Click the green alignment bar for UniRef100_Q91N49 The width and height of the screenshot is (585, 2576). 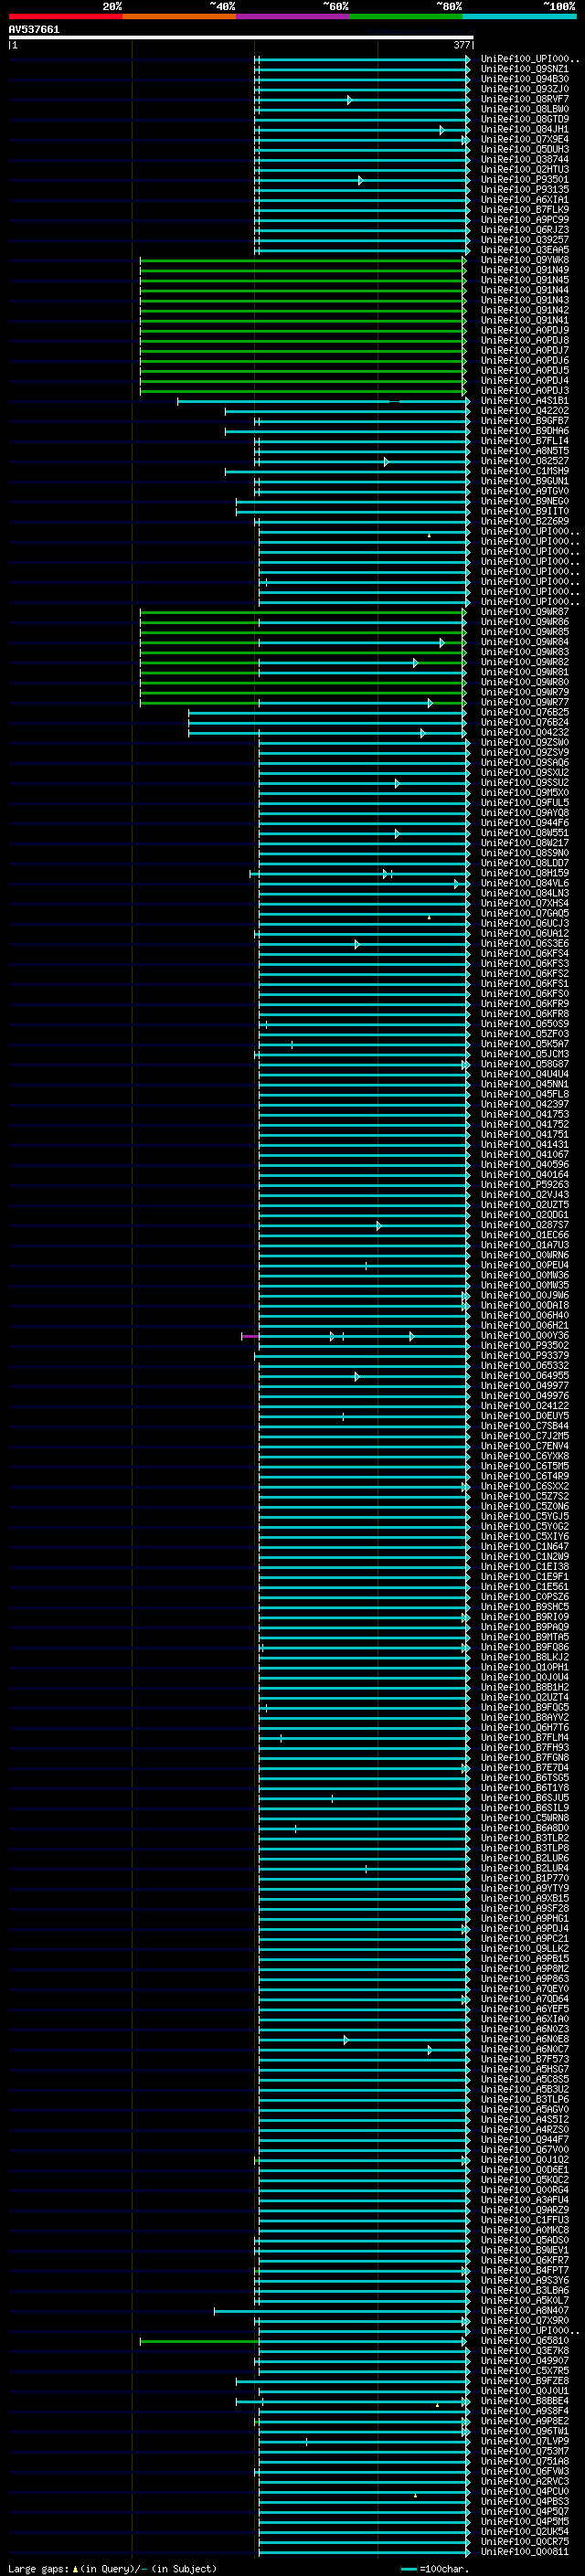pyautogui.click(x=302, y=270)
